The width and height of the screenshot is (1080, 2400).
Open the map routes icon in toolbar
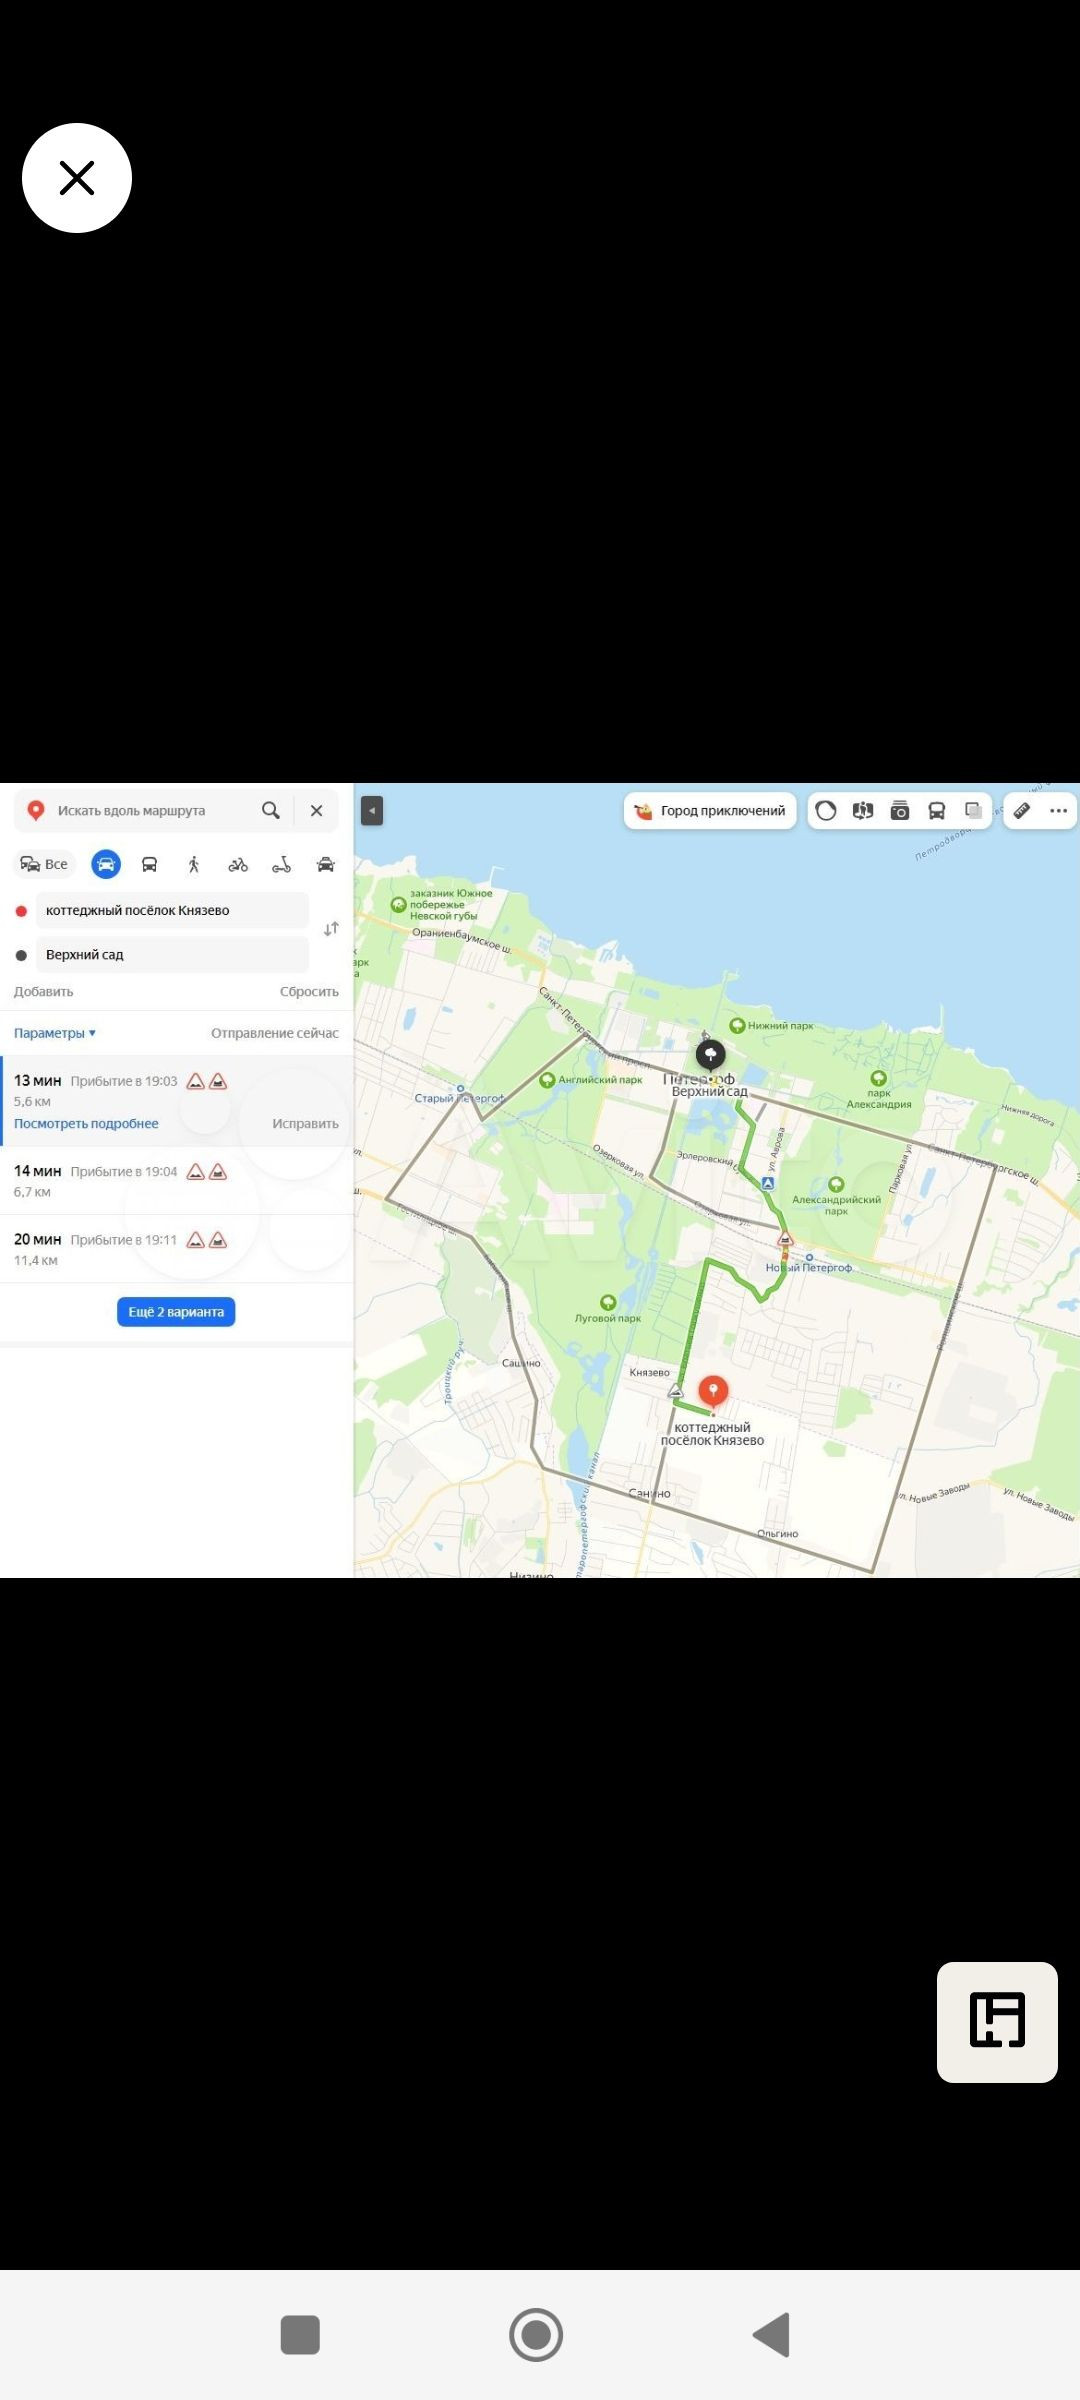[863, 811]
